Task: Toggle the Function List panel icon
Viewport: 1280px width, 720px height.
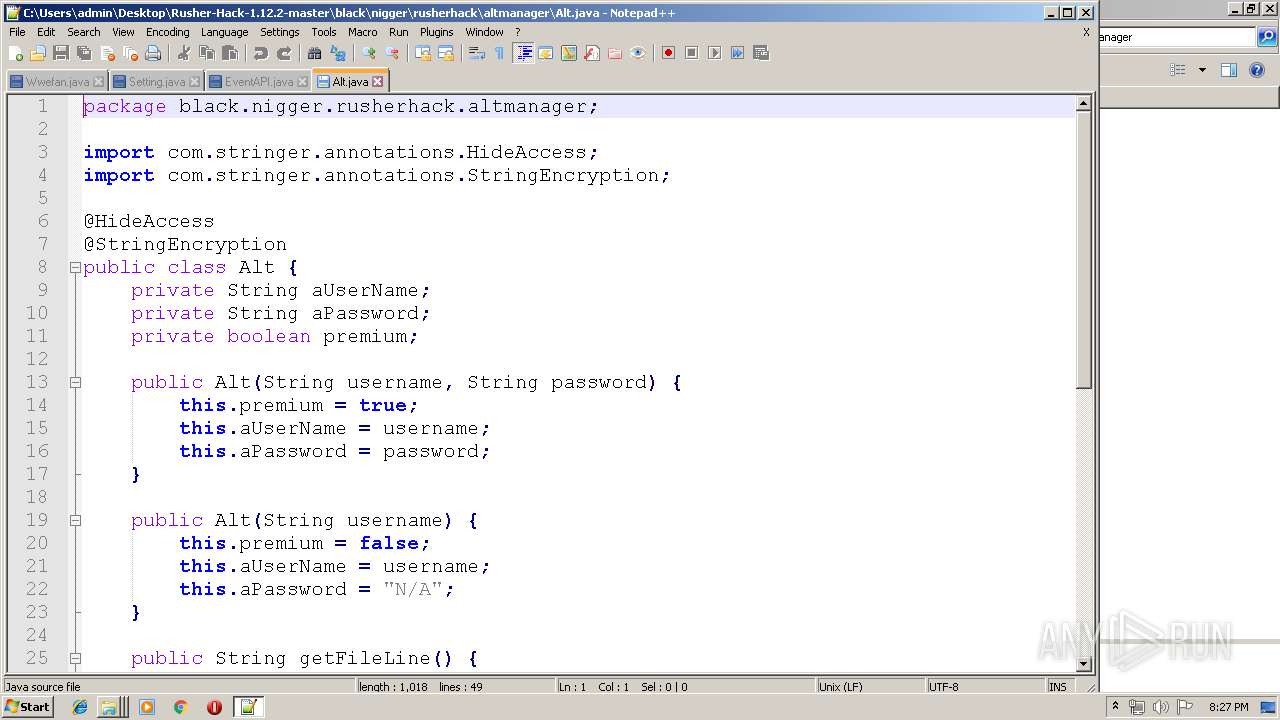Action: 592,53
